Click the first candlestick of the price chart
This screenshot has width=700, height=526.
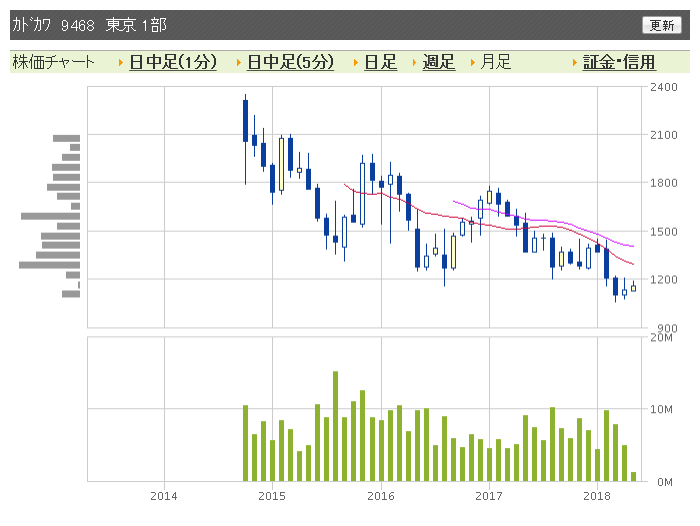(246, 139)
